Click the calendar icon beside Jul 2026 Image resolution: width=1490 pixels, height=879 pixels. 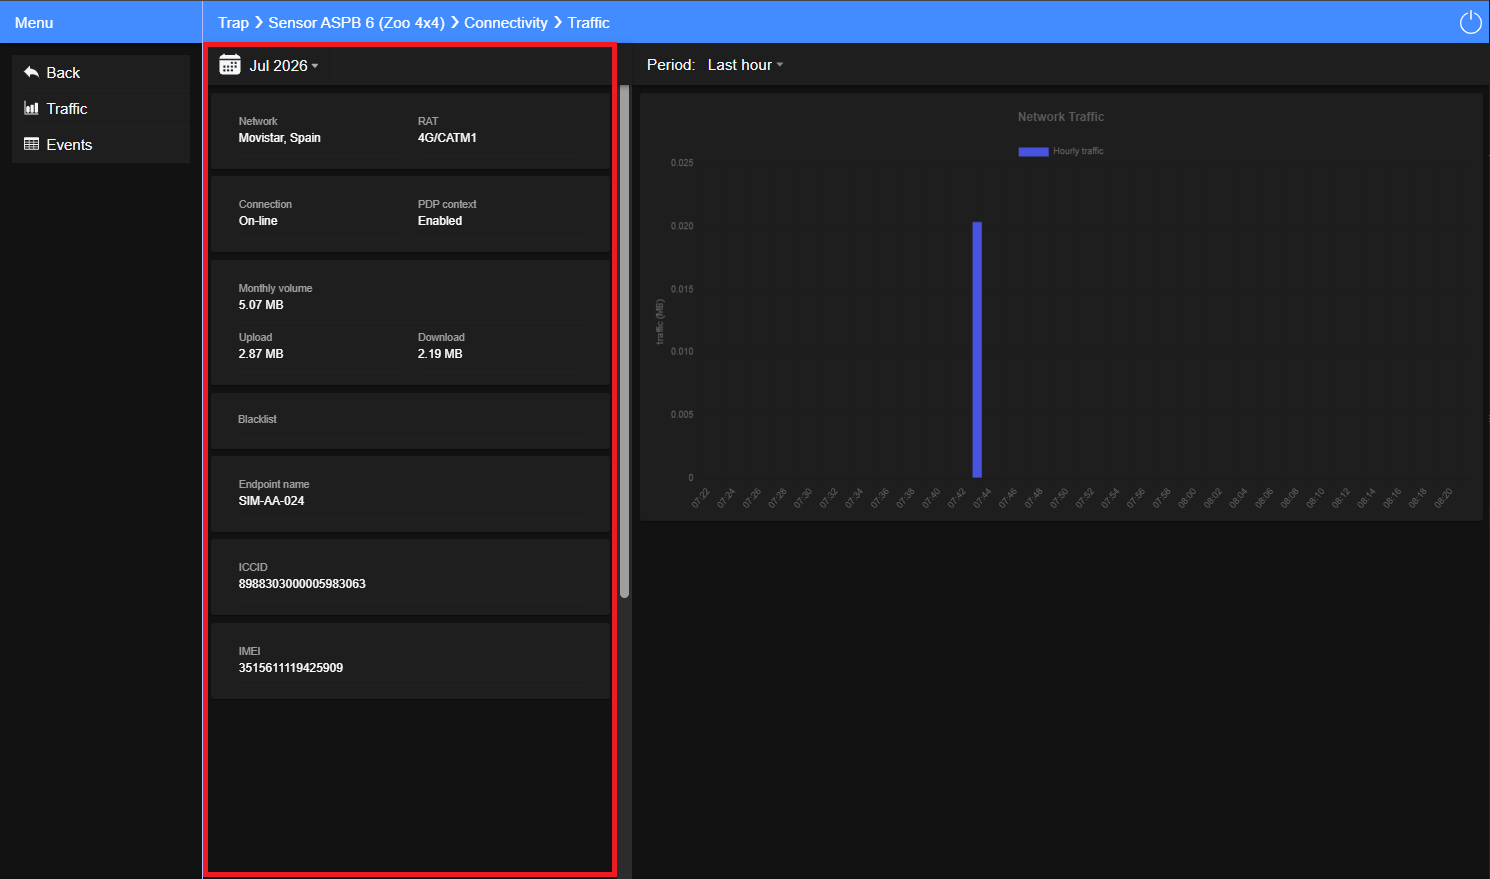tap(230, 65)
